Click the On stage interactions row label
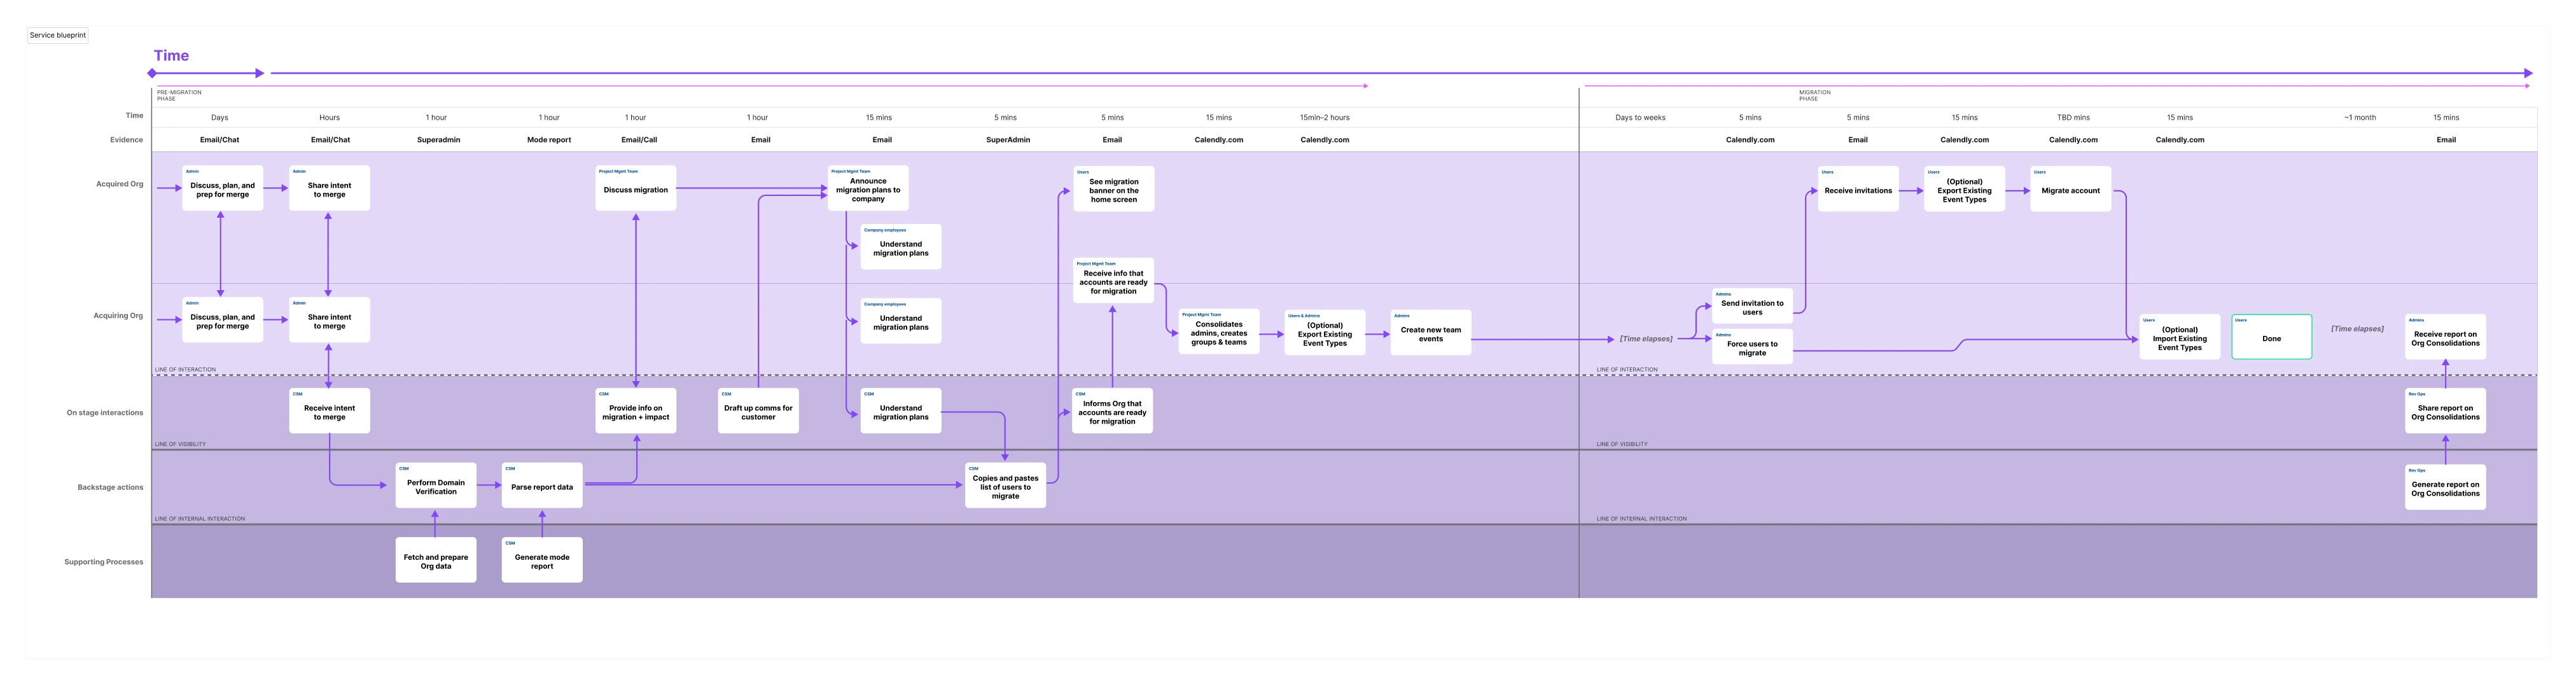Viewport: 2576px width, 684px height. (x=105, y=413)
